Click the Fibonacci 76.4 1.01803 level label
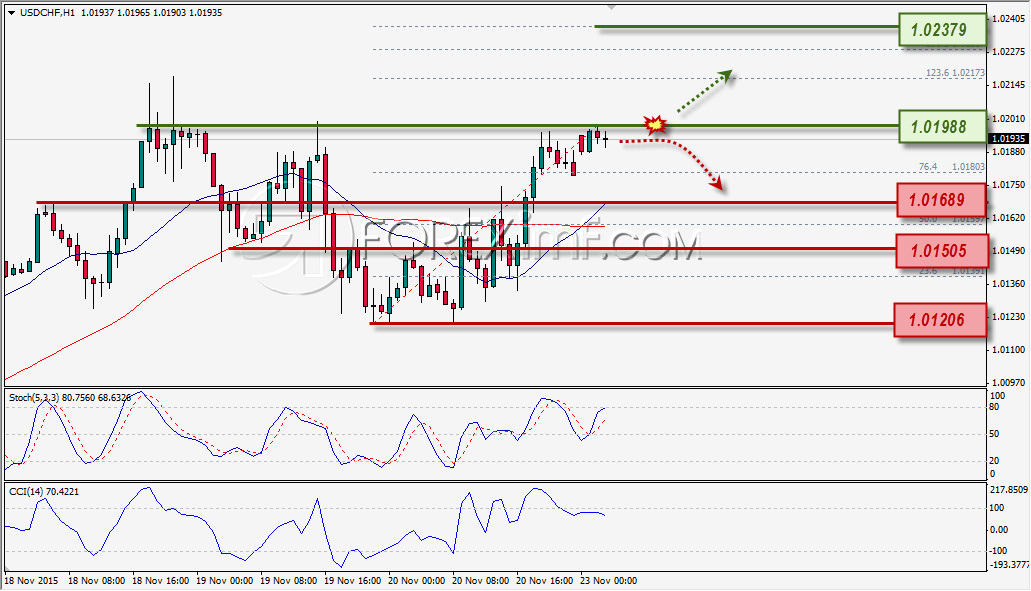Image resolution: width=1031 pixels, height=591 pixels. tap(951, 167)
